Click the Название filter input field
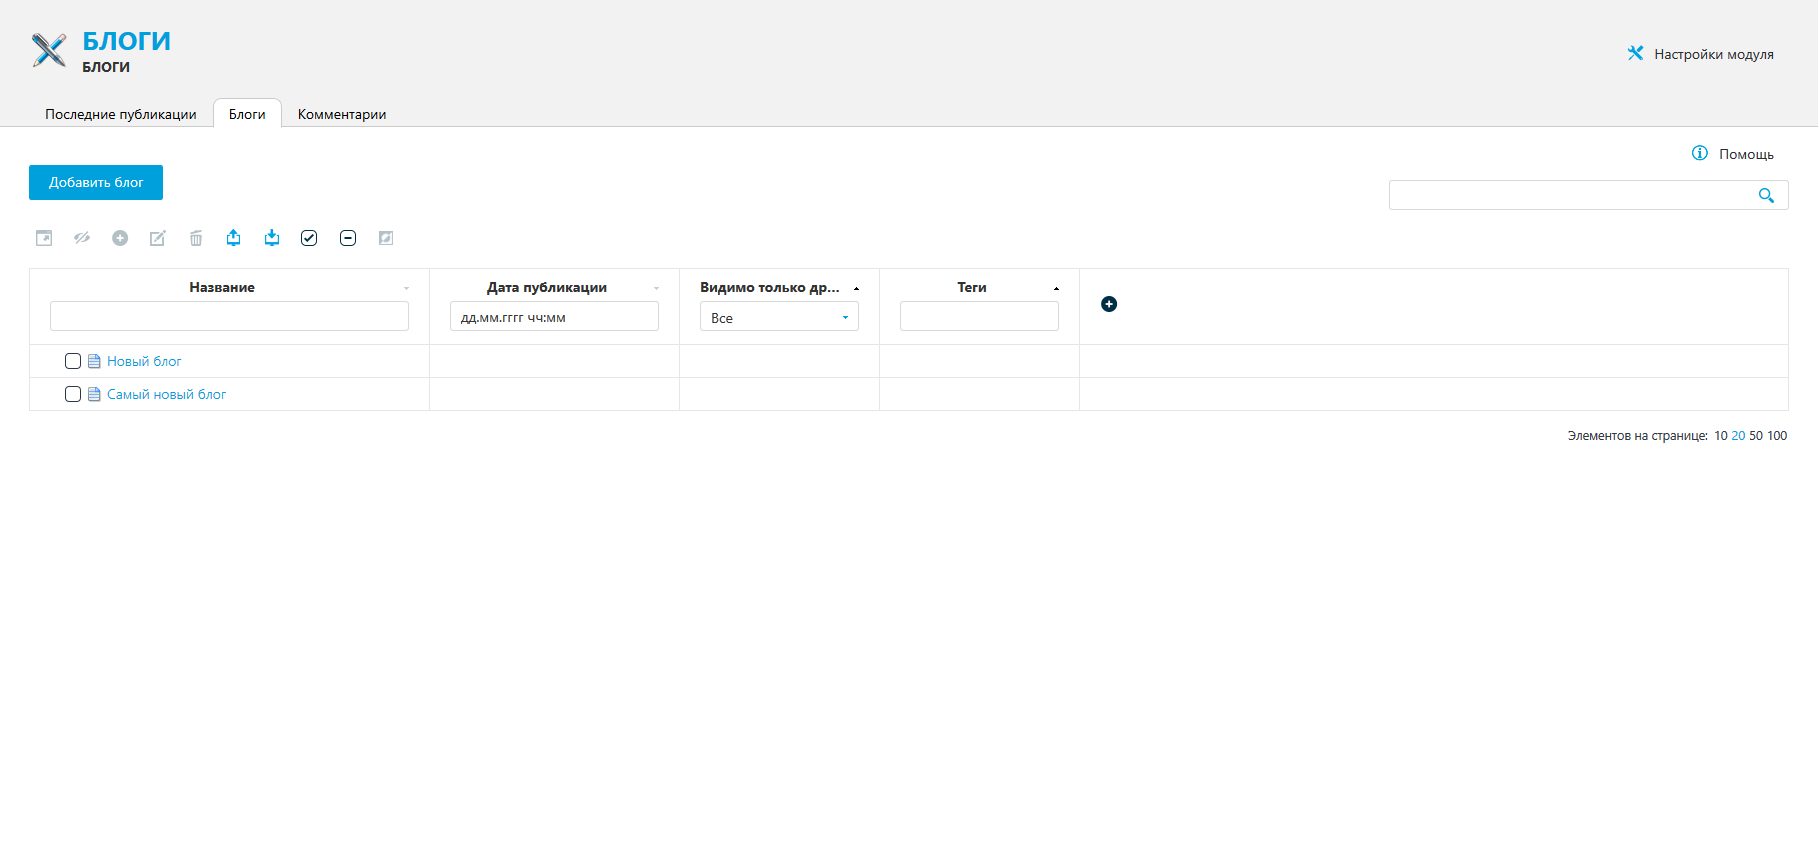The height and width of the screenshot is (849, 1818). [229, 316]
